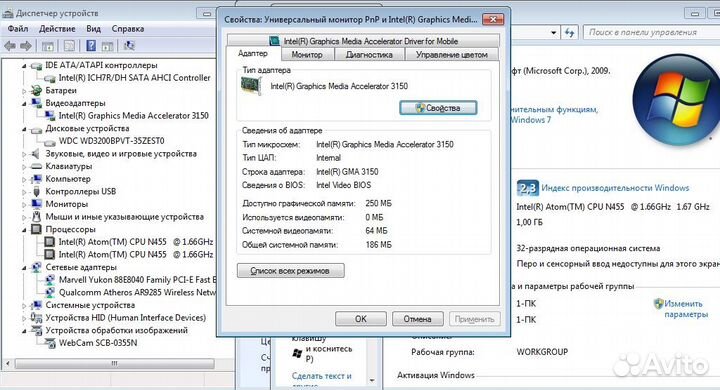Open the Файл menu
Image resolution: width=720 pixels, height=390 pixels.
[x=17, y=28]
